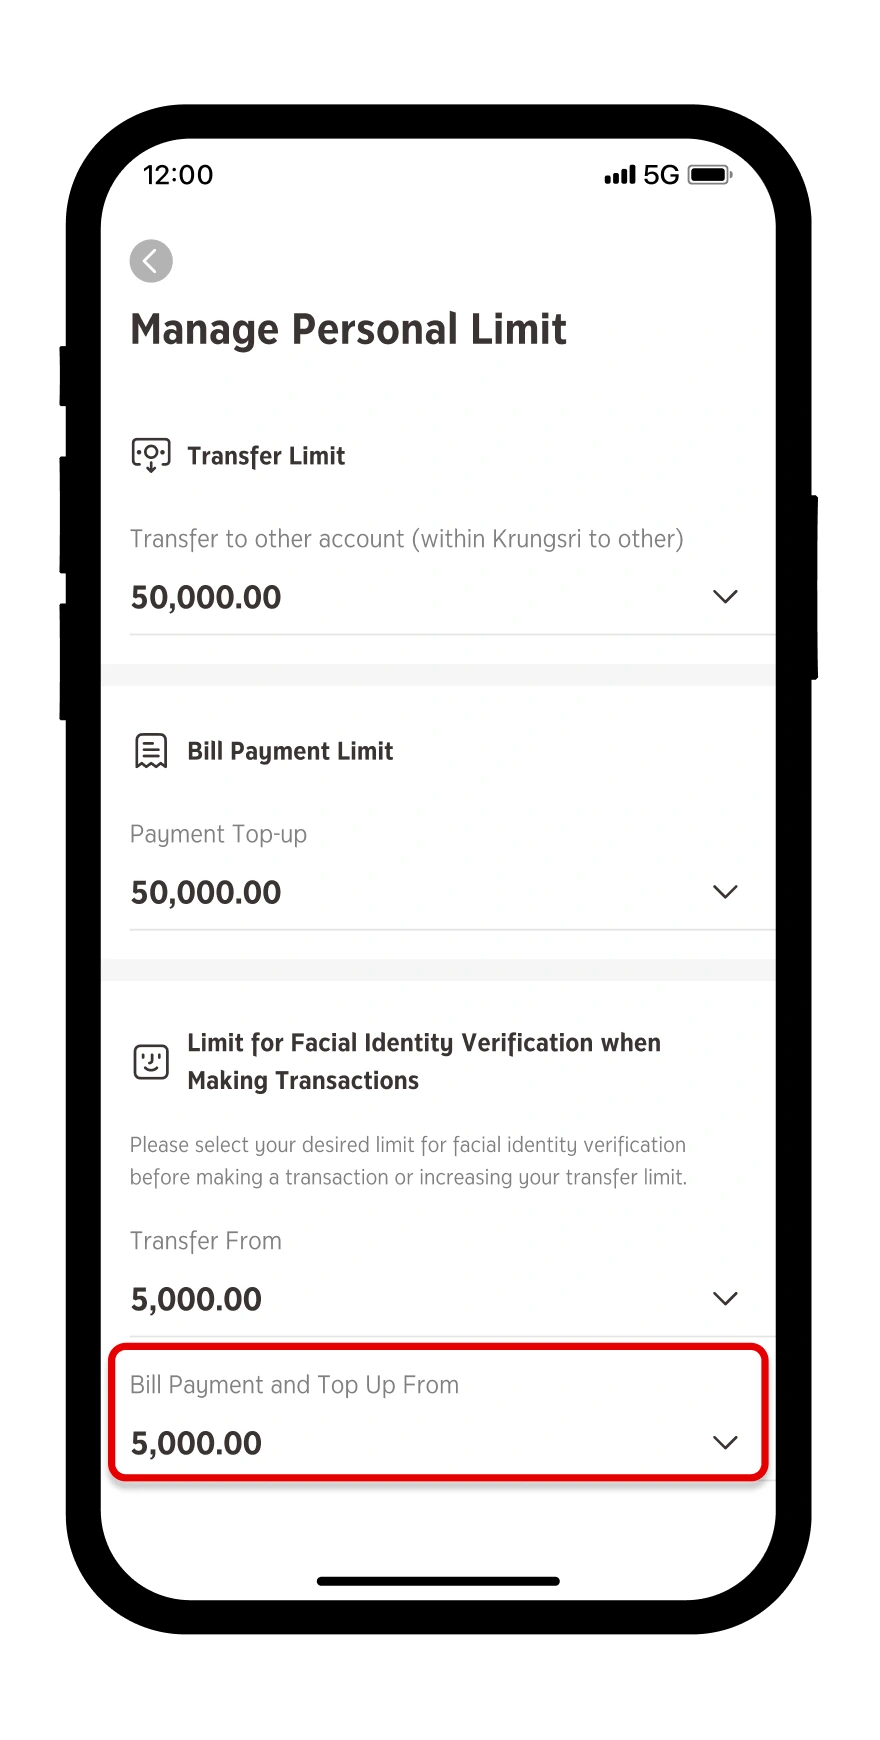Tap the battery status icon

710,175
